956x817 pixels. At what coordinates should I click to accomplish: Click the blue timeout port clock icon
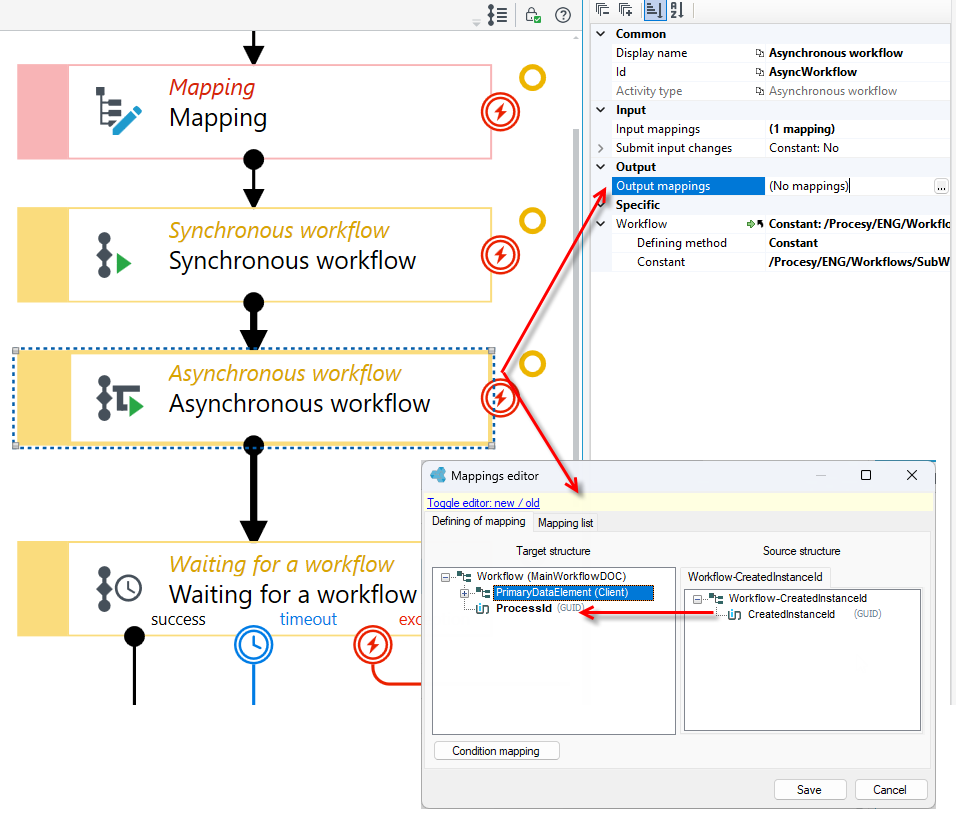[x=254, y=644]
